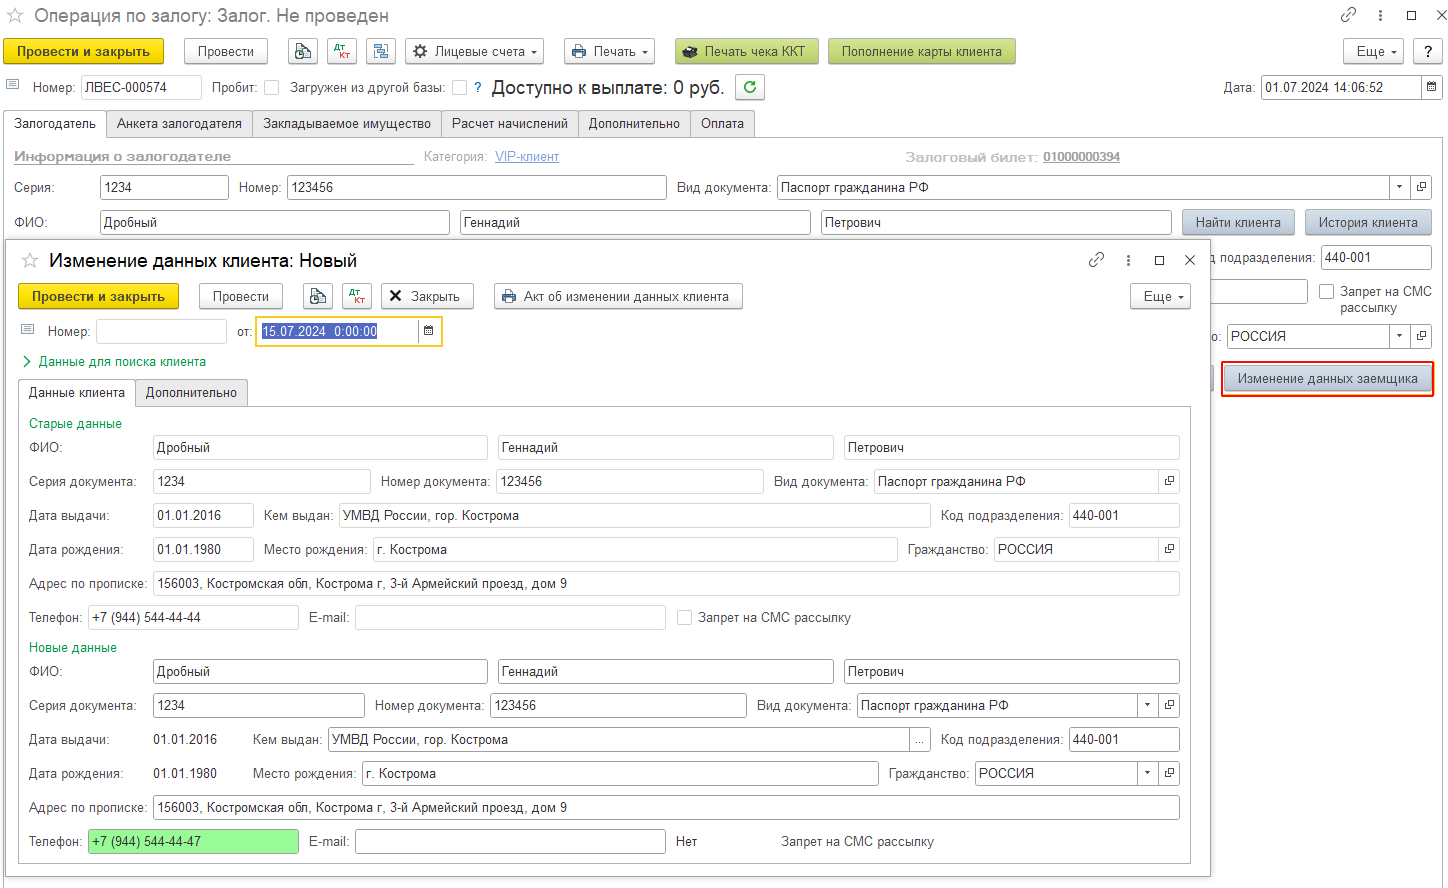The height and width of the screenshot is (888, 1448).
Task: Switch to Закладываемое имущество tab
Action: (x=347, y=123)
